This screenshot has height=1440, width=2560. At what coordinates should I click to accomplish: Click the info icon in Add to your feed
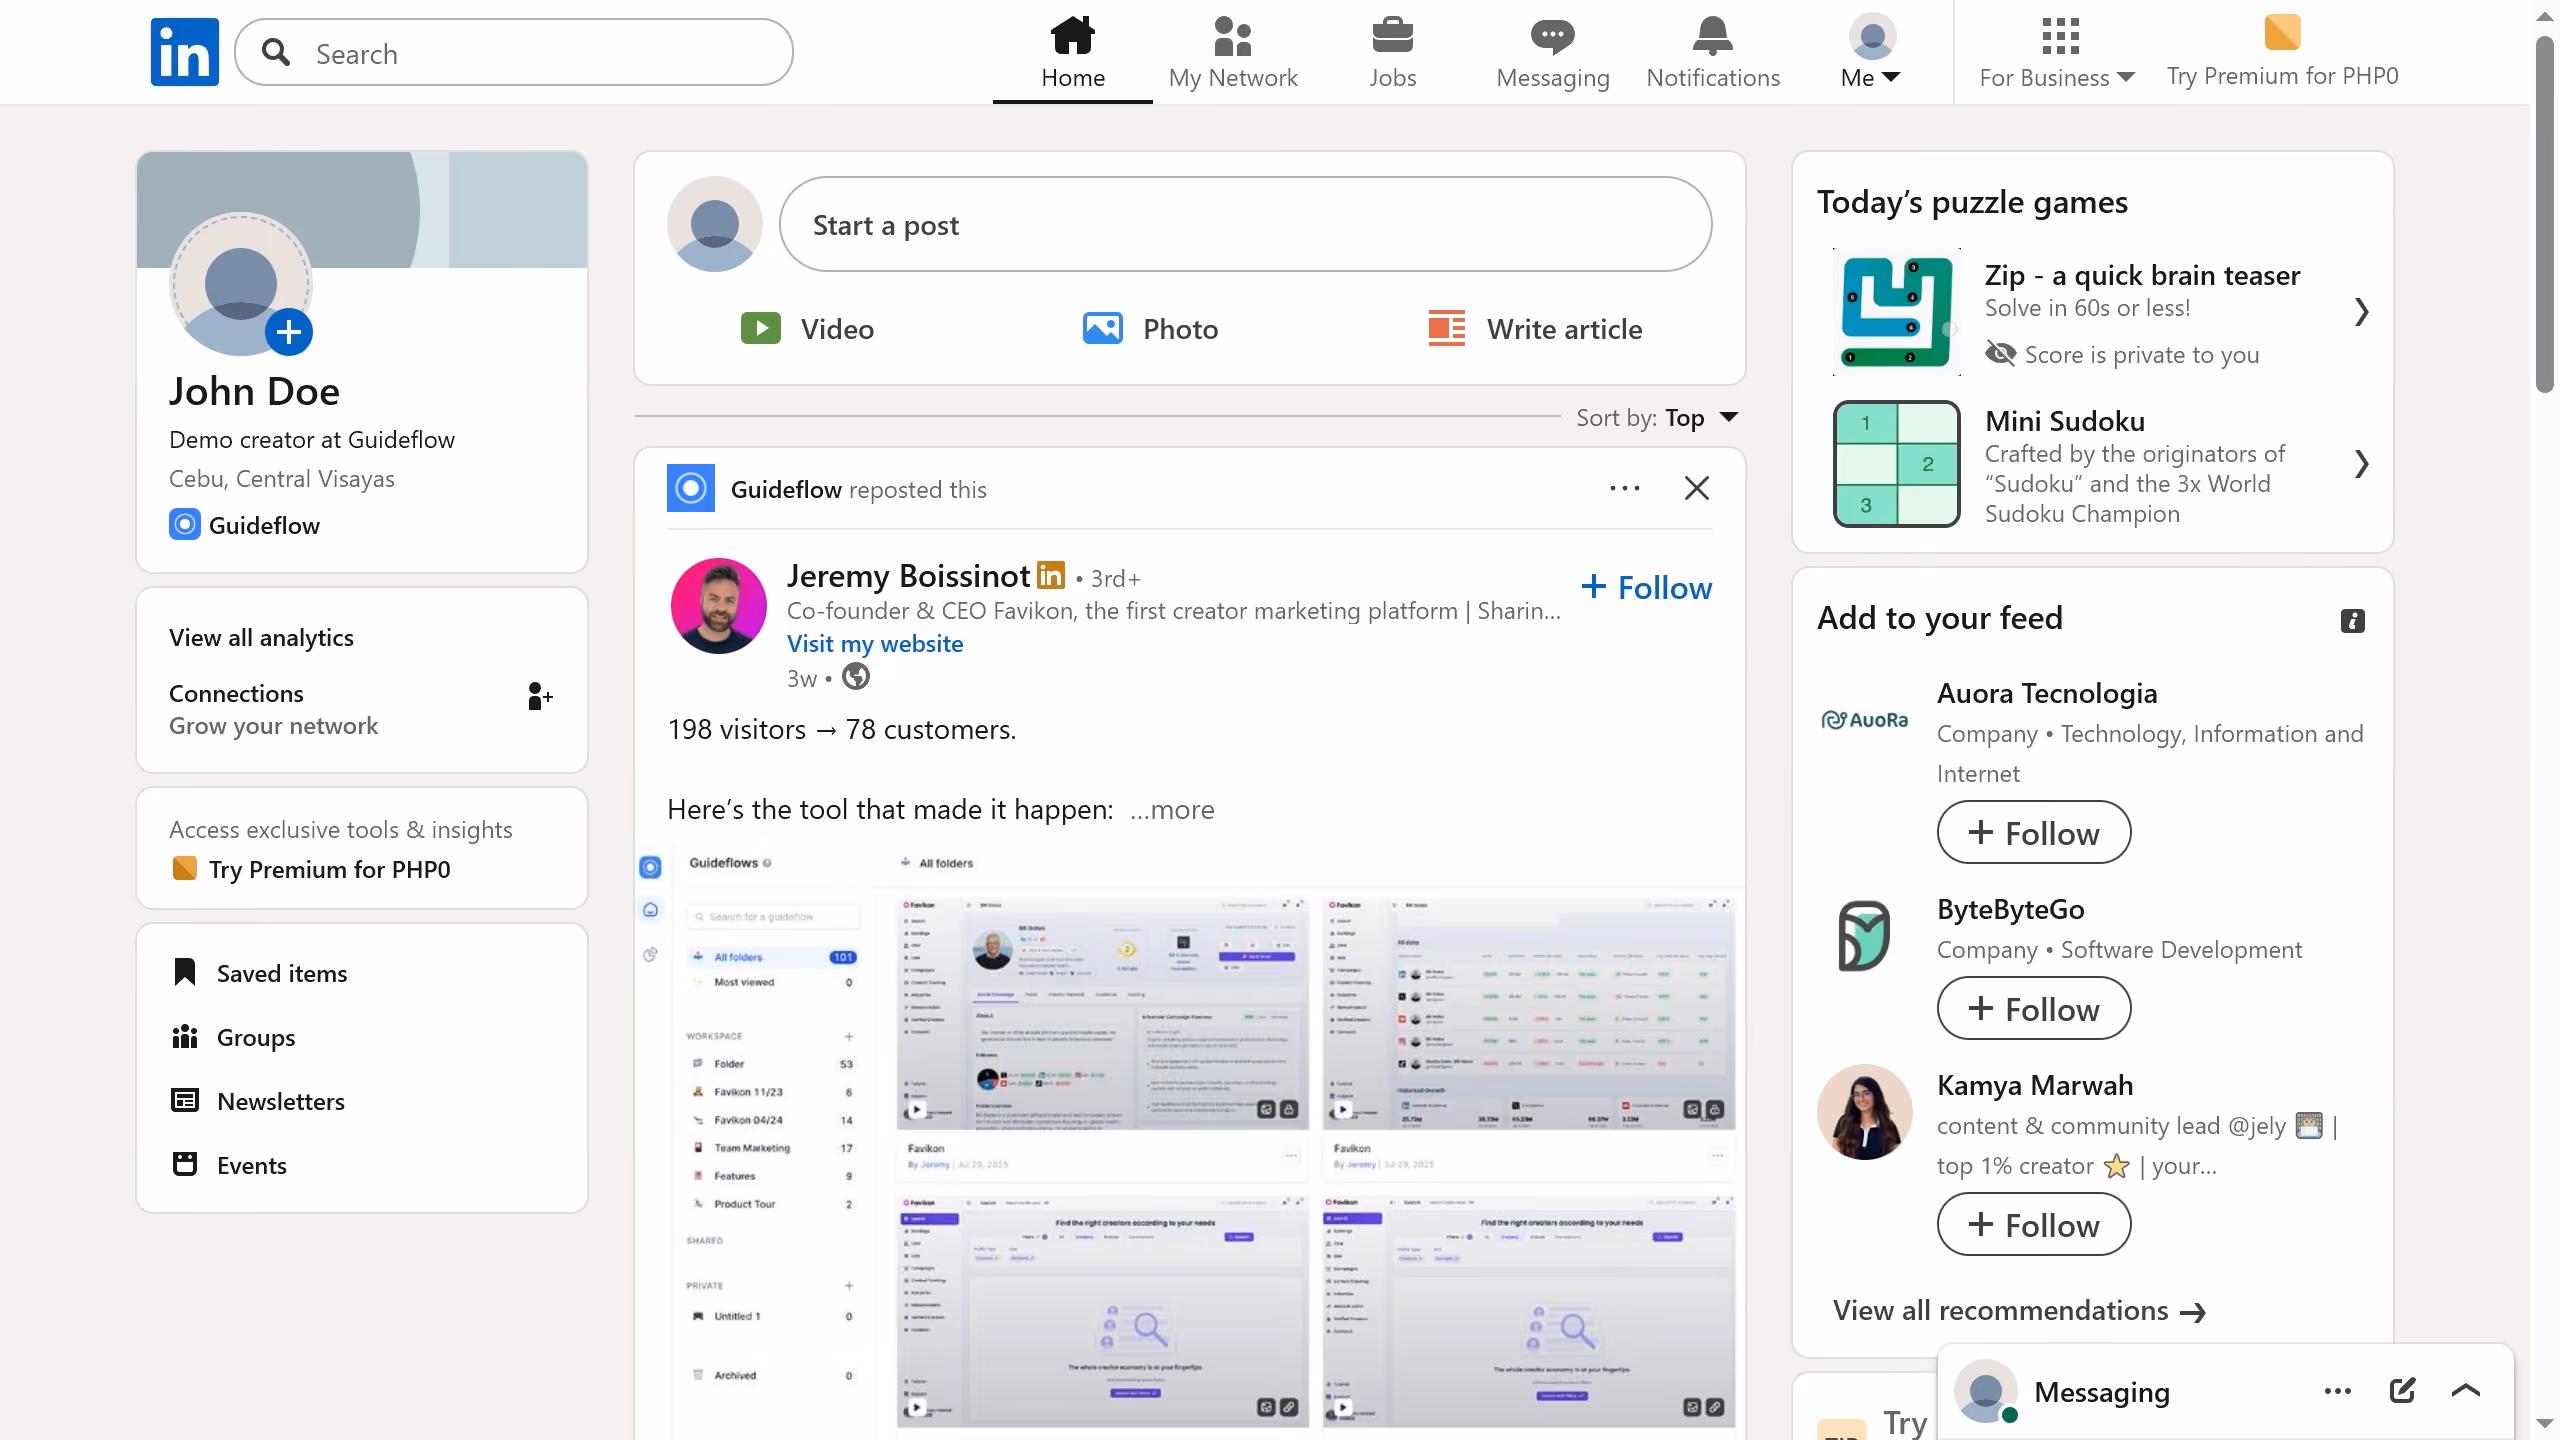(2353, 621)
